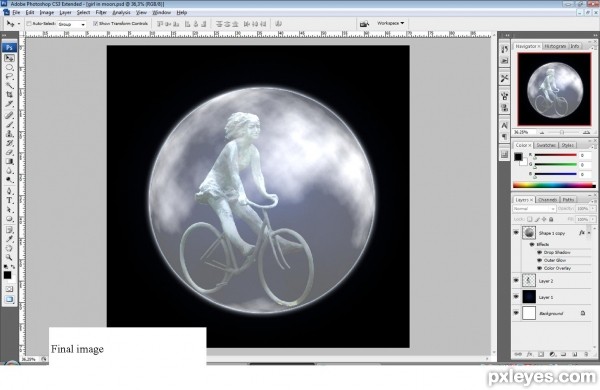The width and height of the screenshot is (600, 390).
Task: Select the Healing Brush tool
Action: pos(9,115)
